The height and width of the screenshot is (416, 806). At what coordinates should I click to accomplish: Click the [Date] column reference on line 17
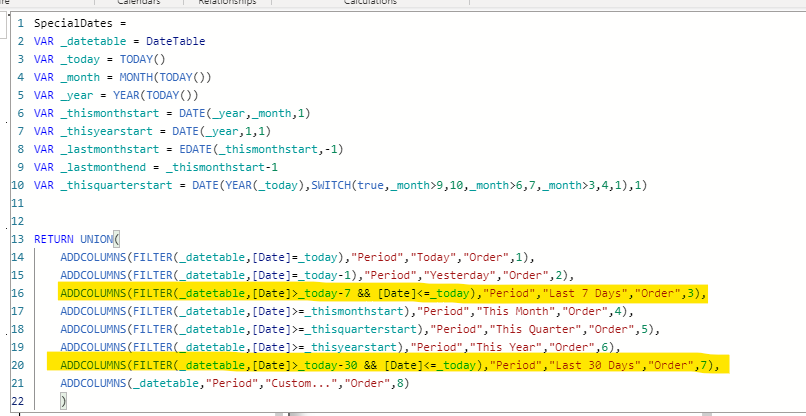[x=271, y=311]
